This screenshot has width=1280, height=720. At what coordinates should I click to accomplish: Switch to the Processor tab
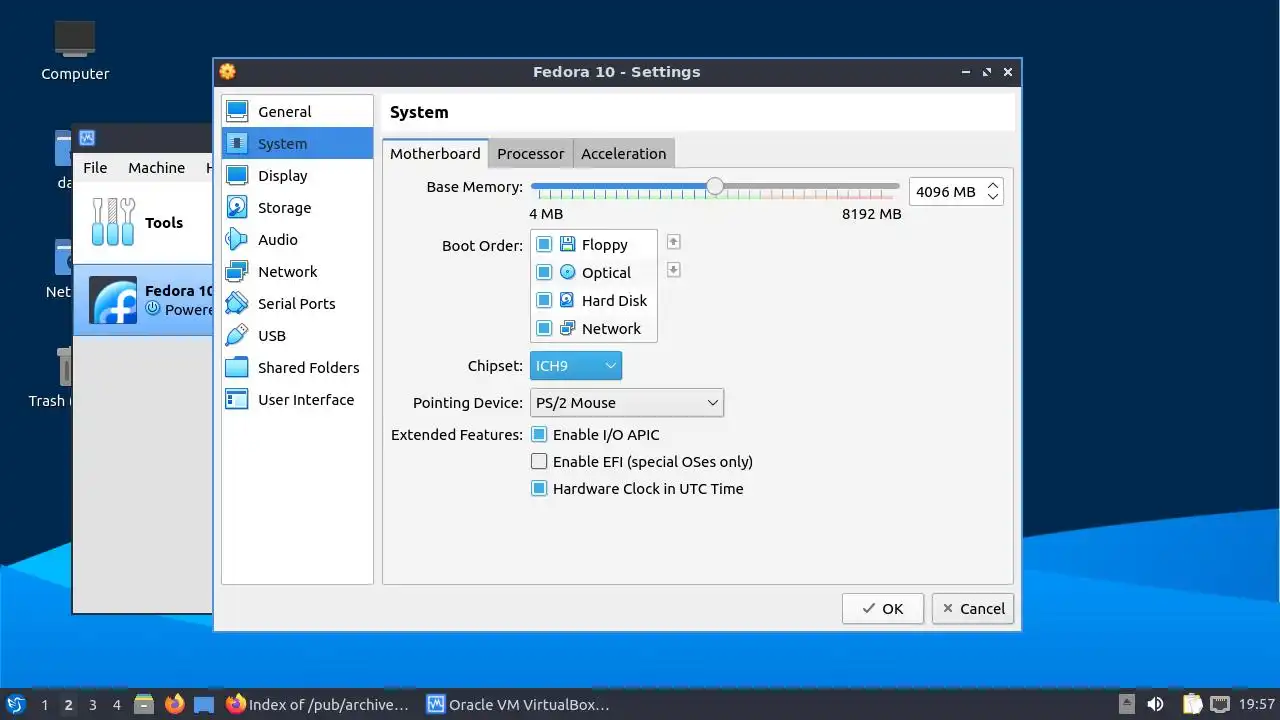click(x=530, y=154)
